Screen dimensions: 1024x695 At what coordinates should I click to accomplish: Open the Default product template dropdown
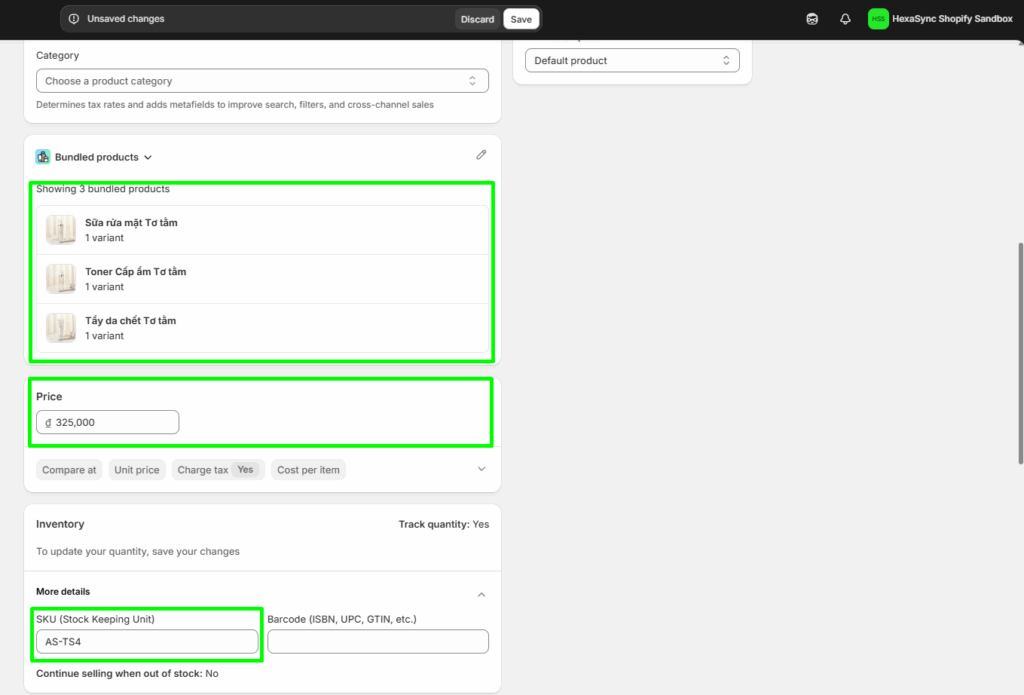[x=632, y=61]
